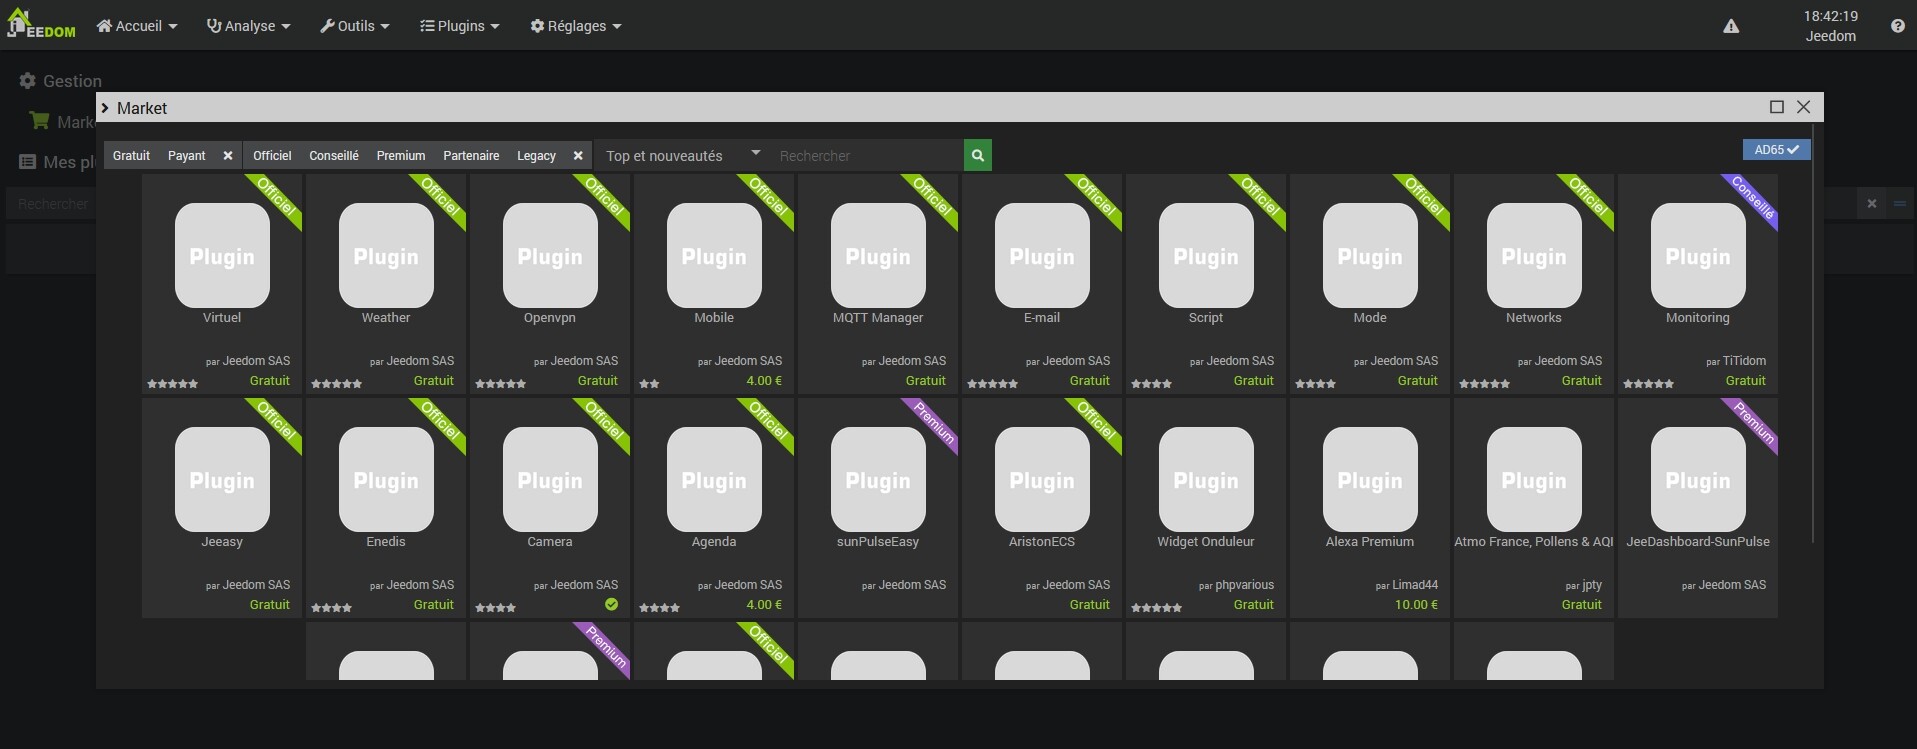This screenshot has width=1917, height=749.
Task: Click the Jeedom logo home icon
Action: [42, 25]
